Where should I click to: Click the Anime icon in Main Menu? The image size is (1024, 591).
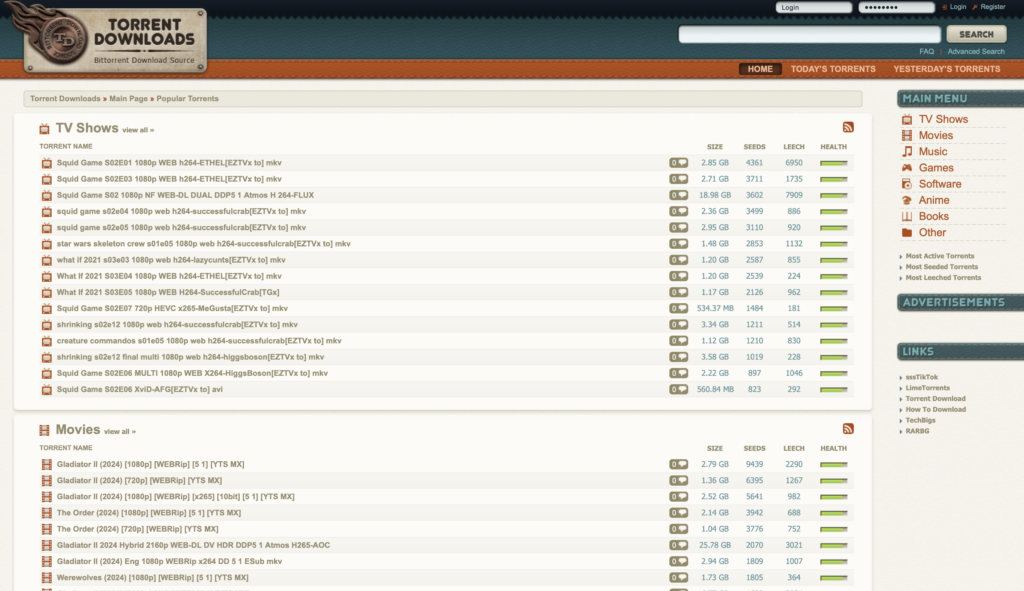click(906, 200)
